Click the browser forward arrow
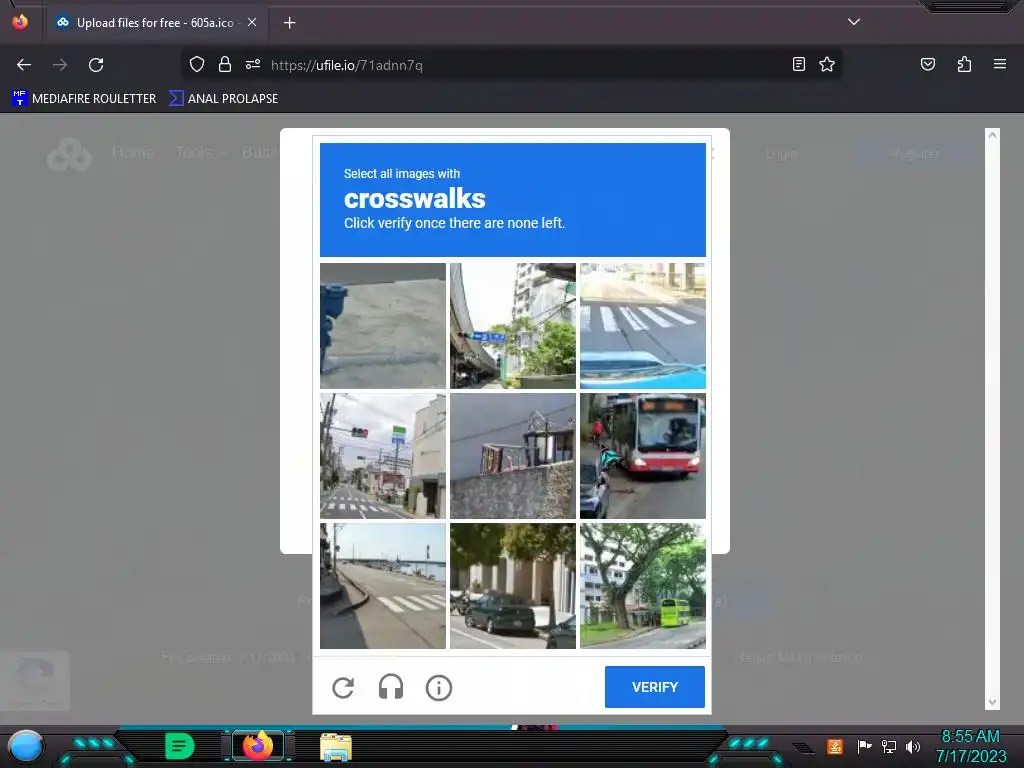Viewport: 1024px width, 768px height. [x=60, y=65]
